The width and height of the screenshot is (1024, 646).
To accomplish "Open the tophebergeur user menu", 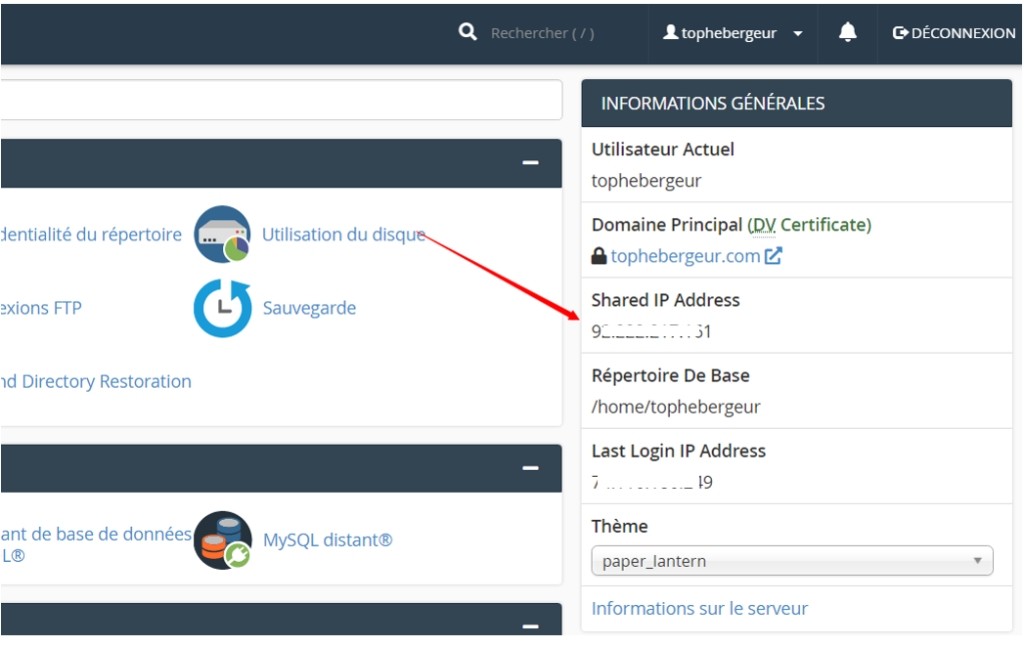I will (x=732, y=33).
